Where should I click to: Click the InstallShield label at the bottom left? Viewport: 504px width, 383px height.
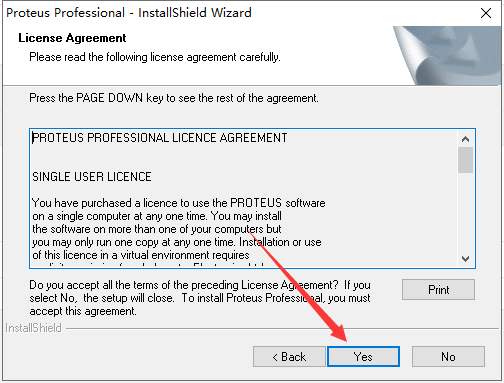[33, 328]
